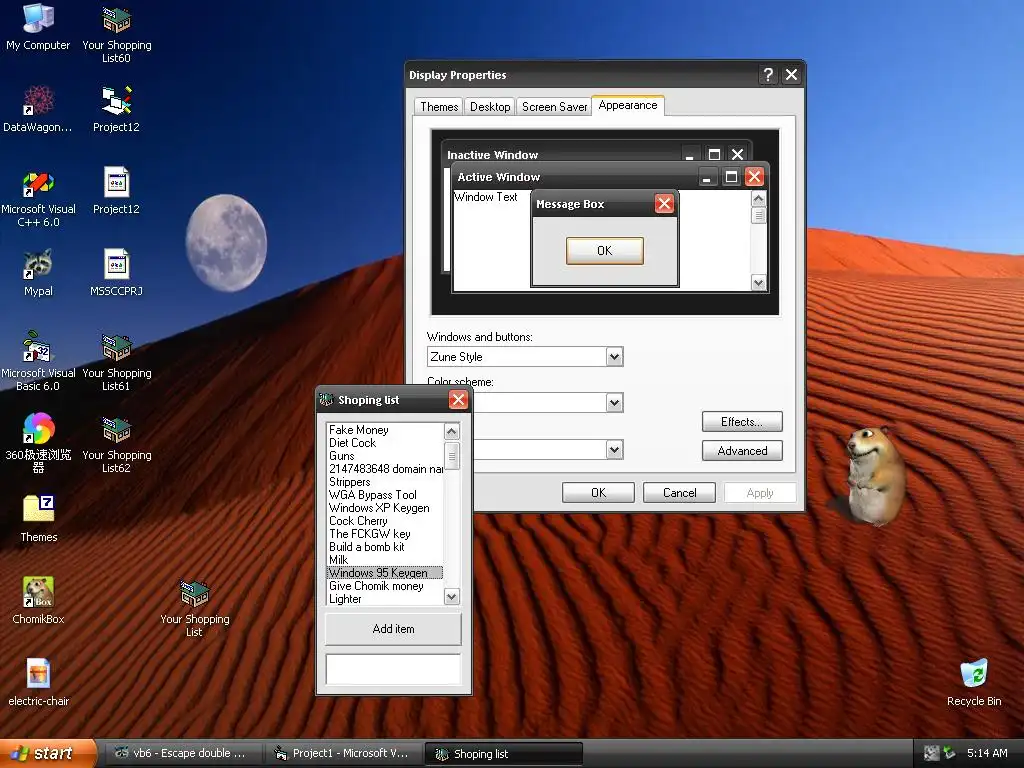
Task: Select WGA Bypass Tool list item
Action: coord(385,495)
